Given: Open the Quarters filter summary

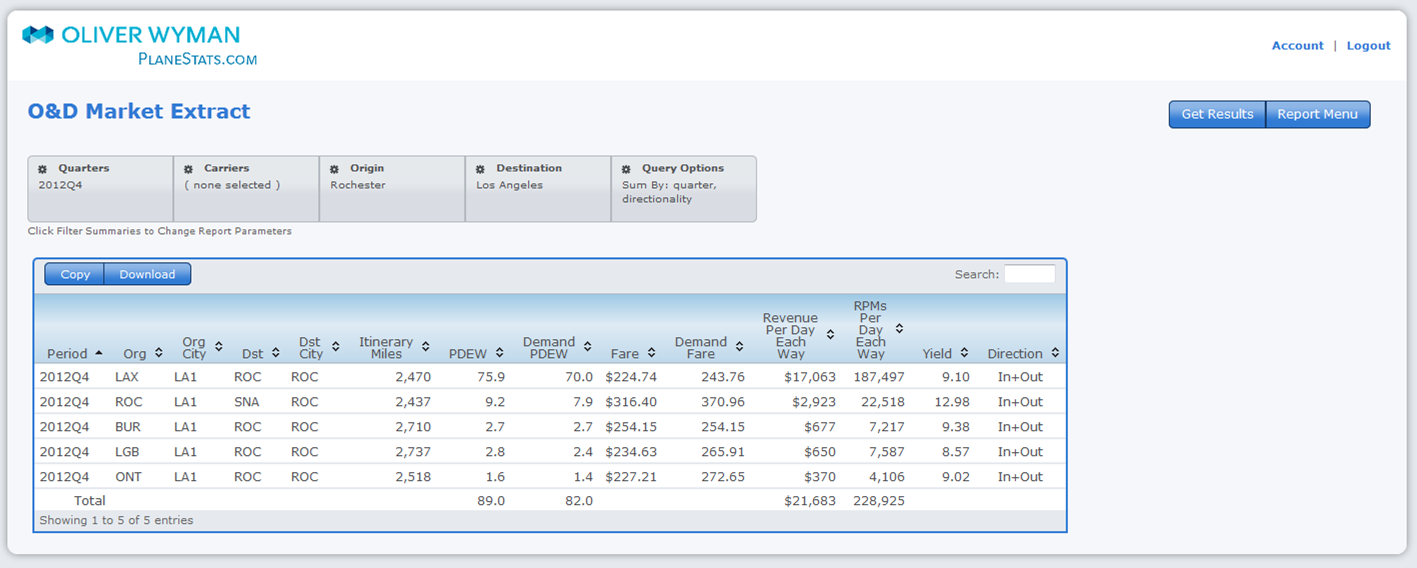Looking at the screenshot, I should [100, 188].
